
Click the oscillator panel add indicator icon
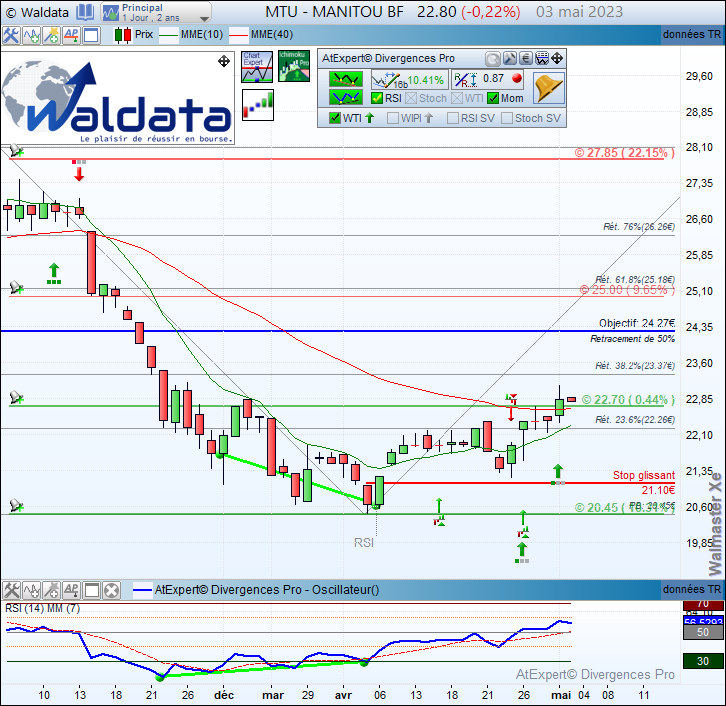click(31, 591)
